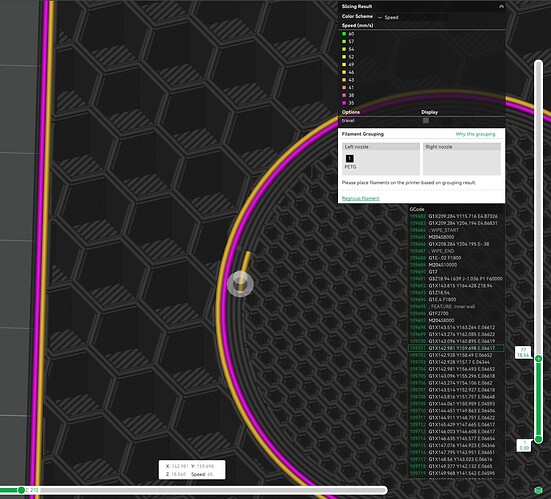The width and height of the screenshot is (551, 499).
Task: Collapse the Slicing Result panel
Action: [501, 6]
